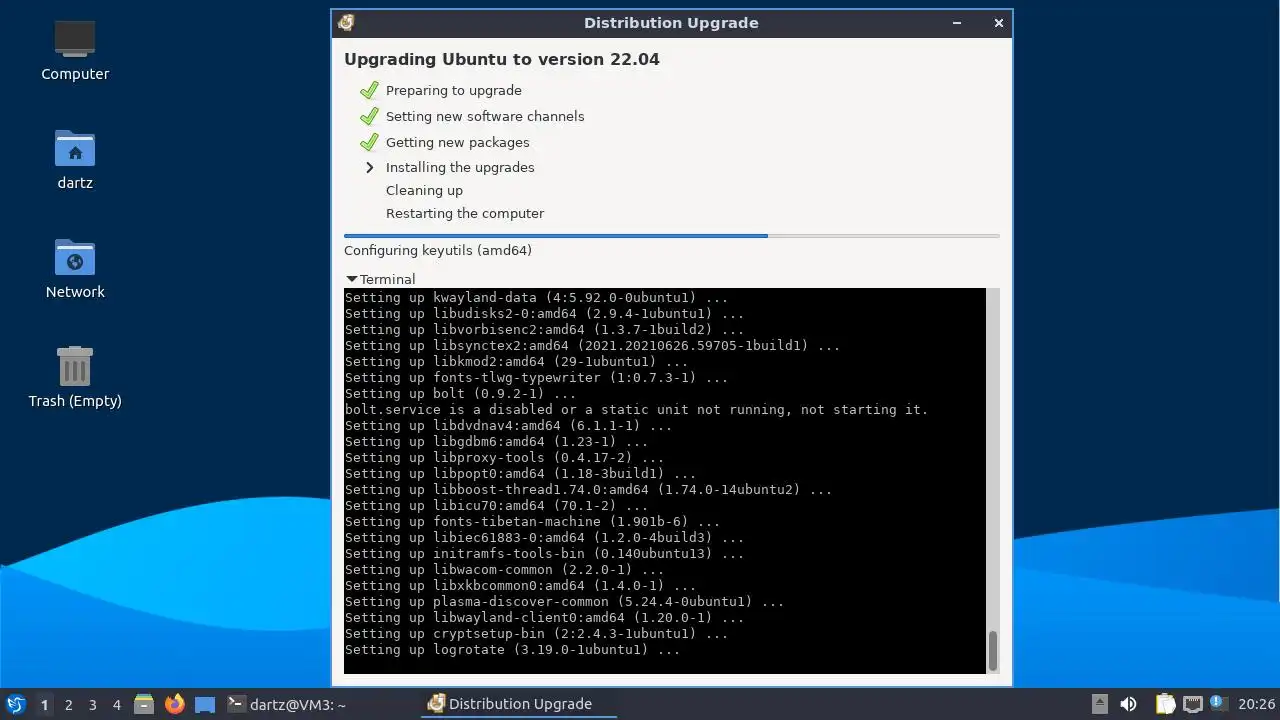Click the 20:26 clock in the panel
This screenshot has height=720, width=1280.
coord(1256,704)
